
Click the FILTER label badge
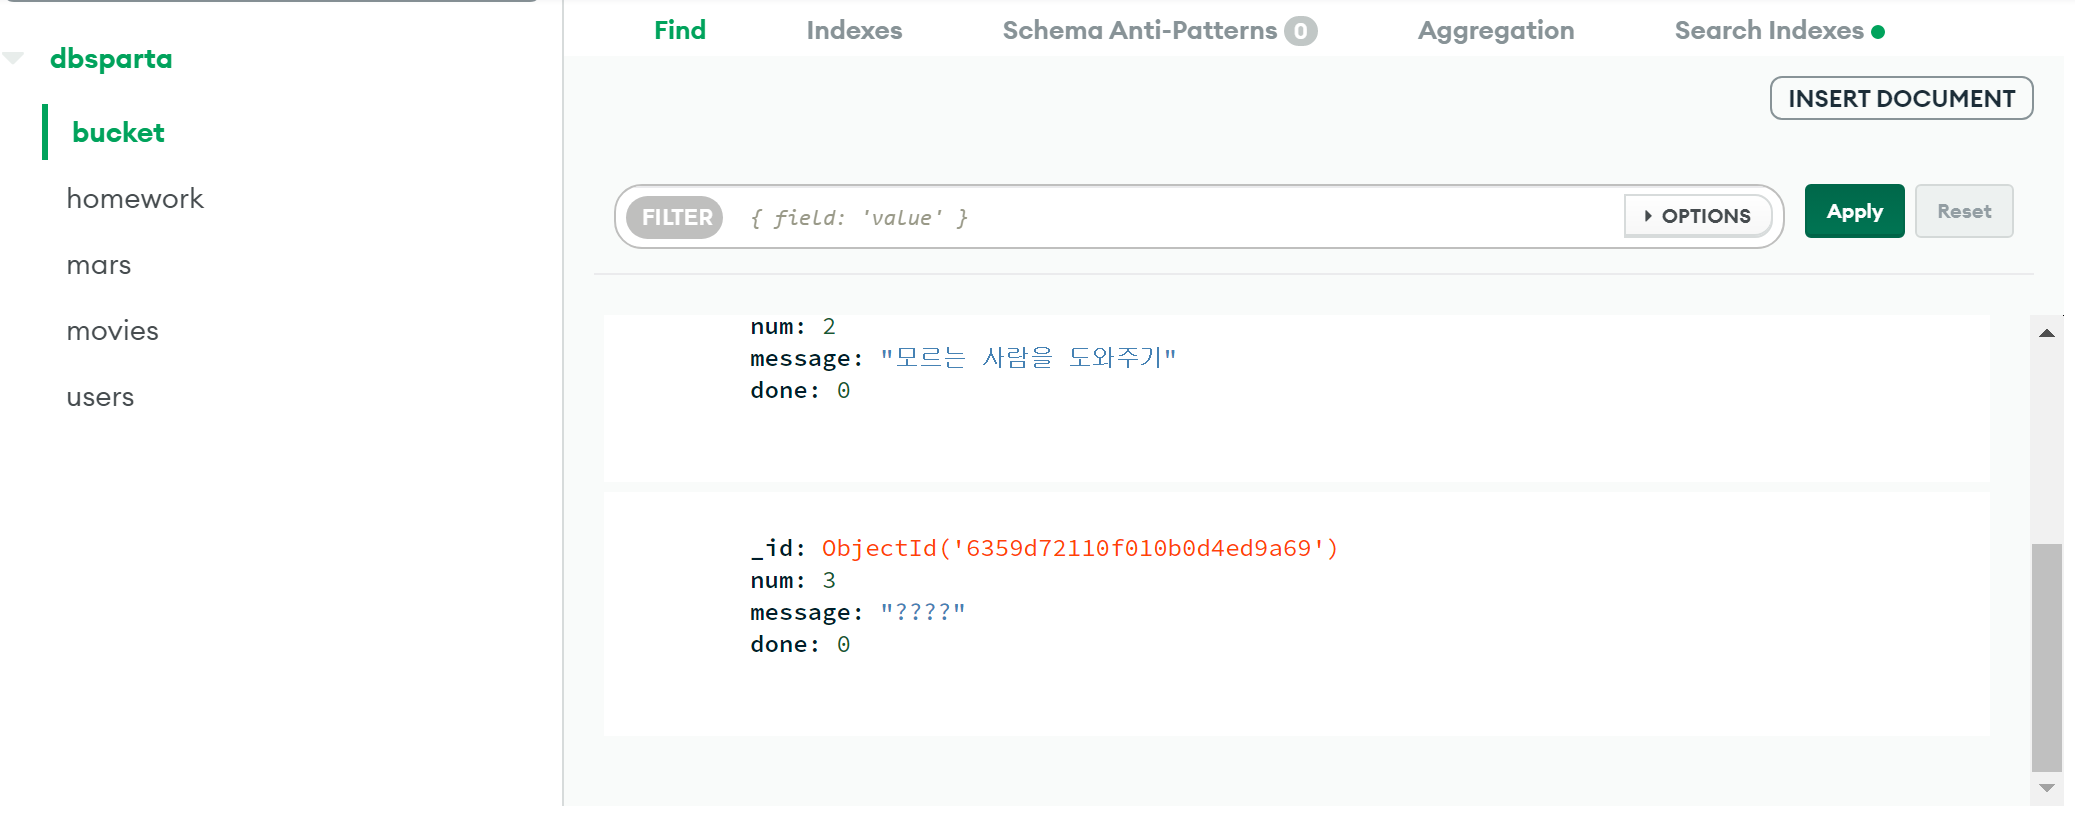(x=675, y=217)
